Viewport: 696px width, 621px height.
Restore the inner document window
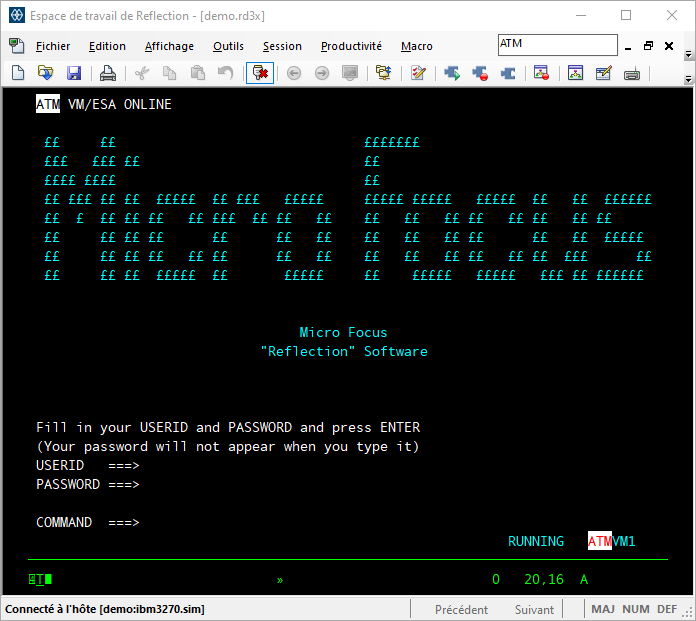click(x=649, y=46)
